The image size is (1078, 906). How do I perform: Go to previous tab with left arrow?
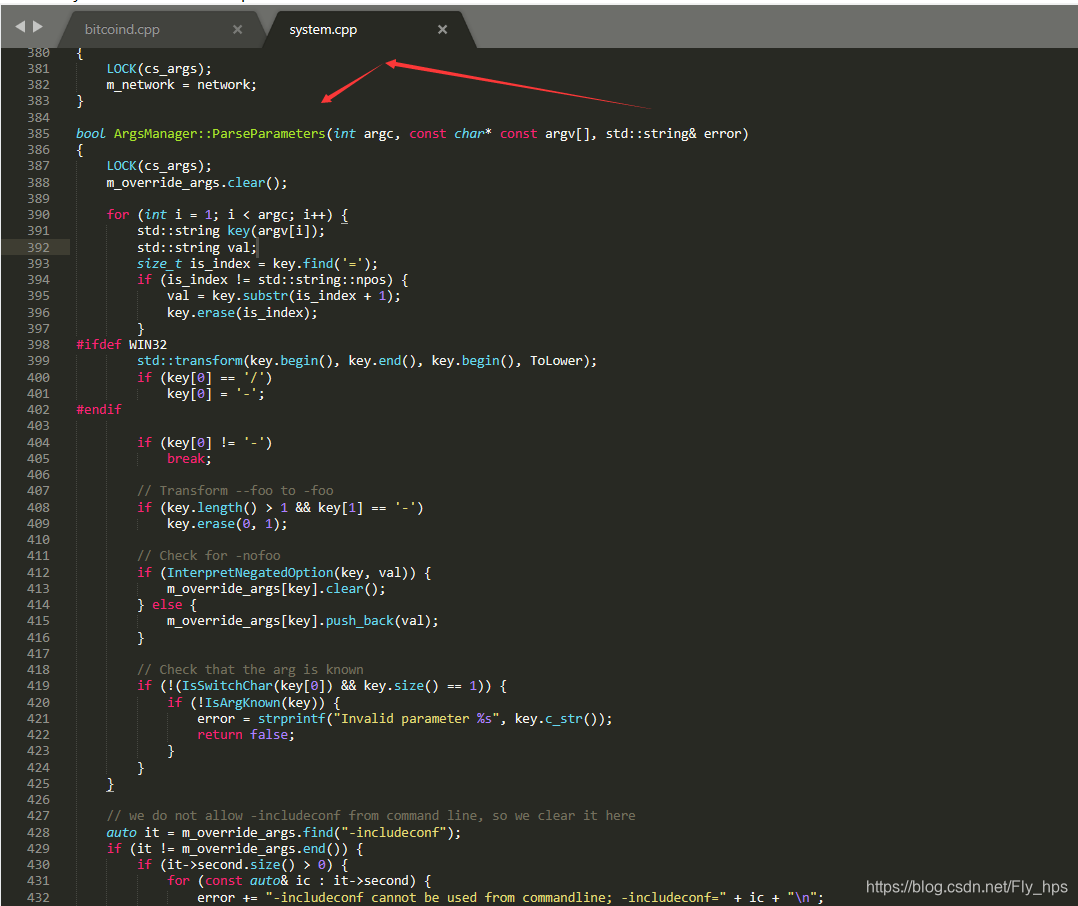(20, 27)
